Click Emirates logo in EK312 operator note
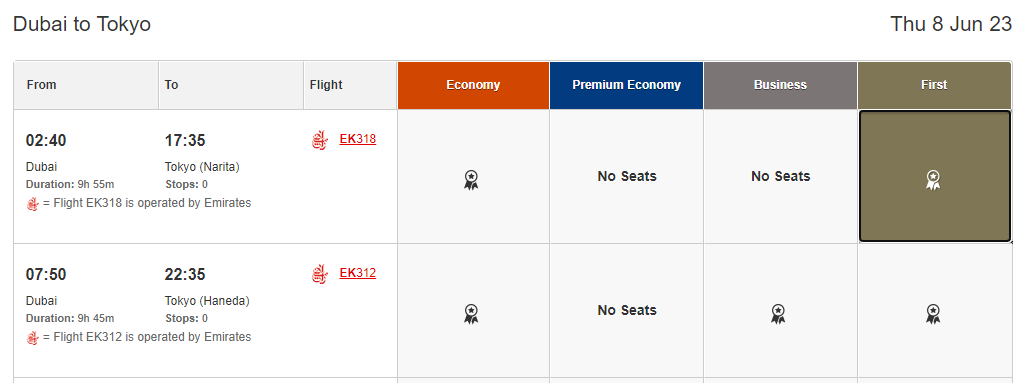This screenshot has width=1031, height=383. (x=33, y=338)
